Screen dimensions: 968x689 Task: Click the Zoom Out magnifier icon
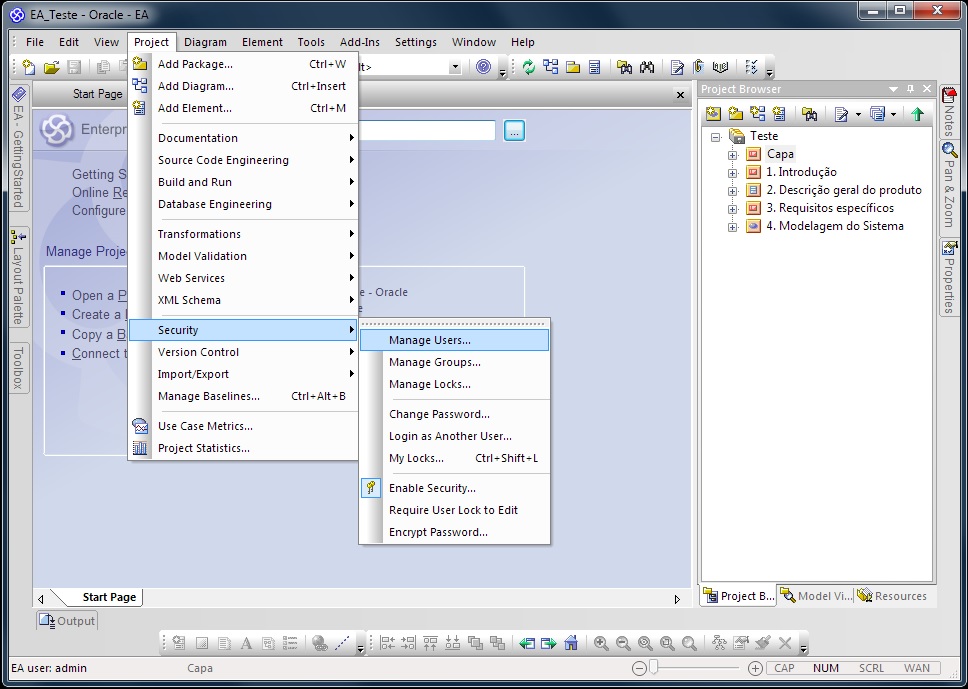pyautogui.click(x=624, y=643)
